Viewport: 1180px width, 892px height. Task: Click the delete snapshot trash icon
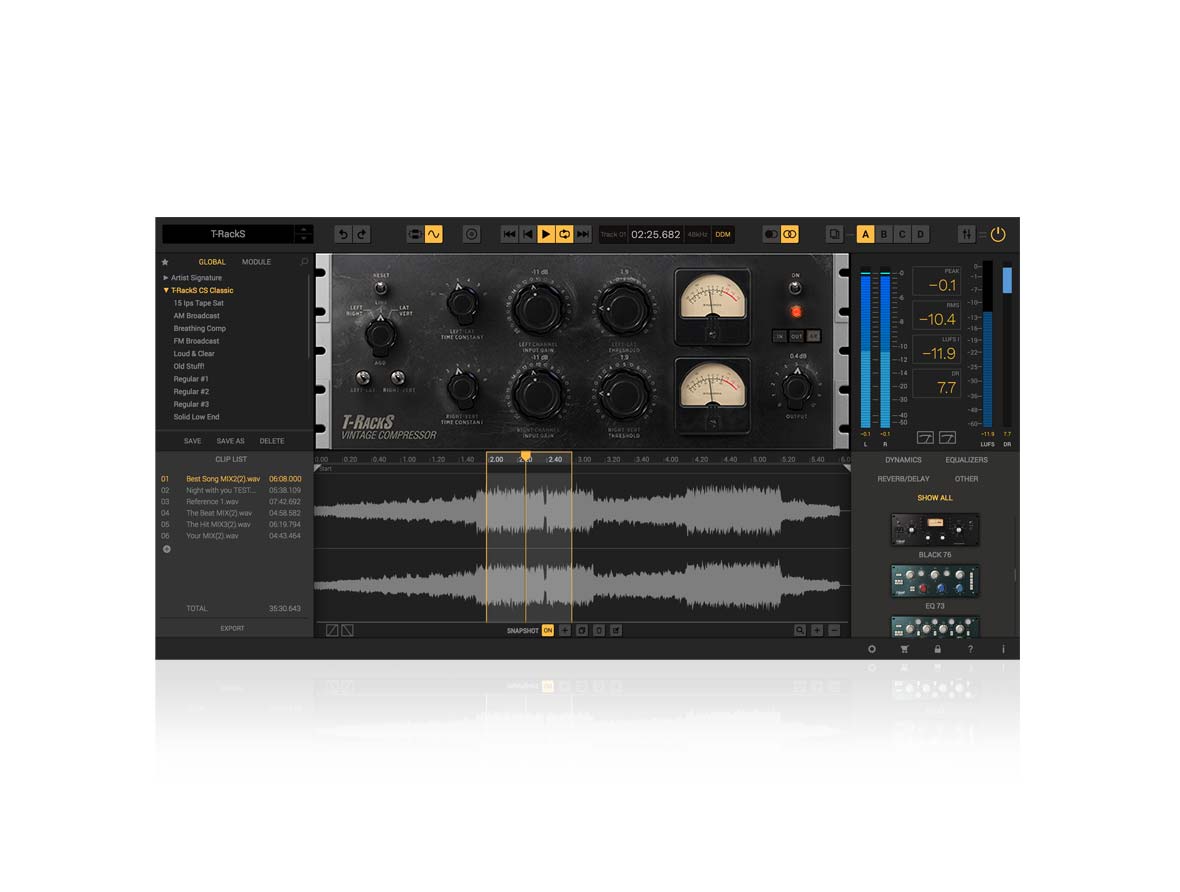pyautogui.click(x=599, y=631)
